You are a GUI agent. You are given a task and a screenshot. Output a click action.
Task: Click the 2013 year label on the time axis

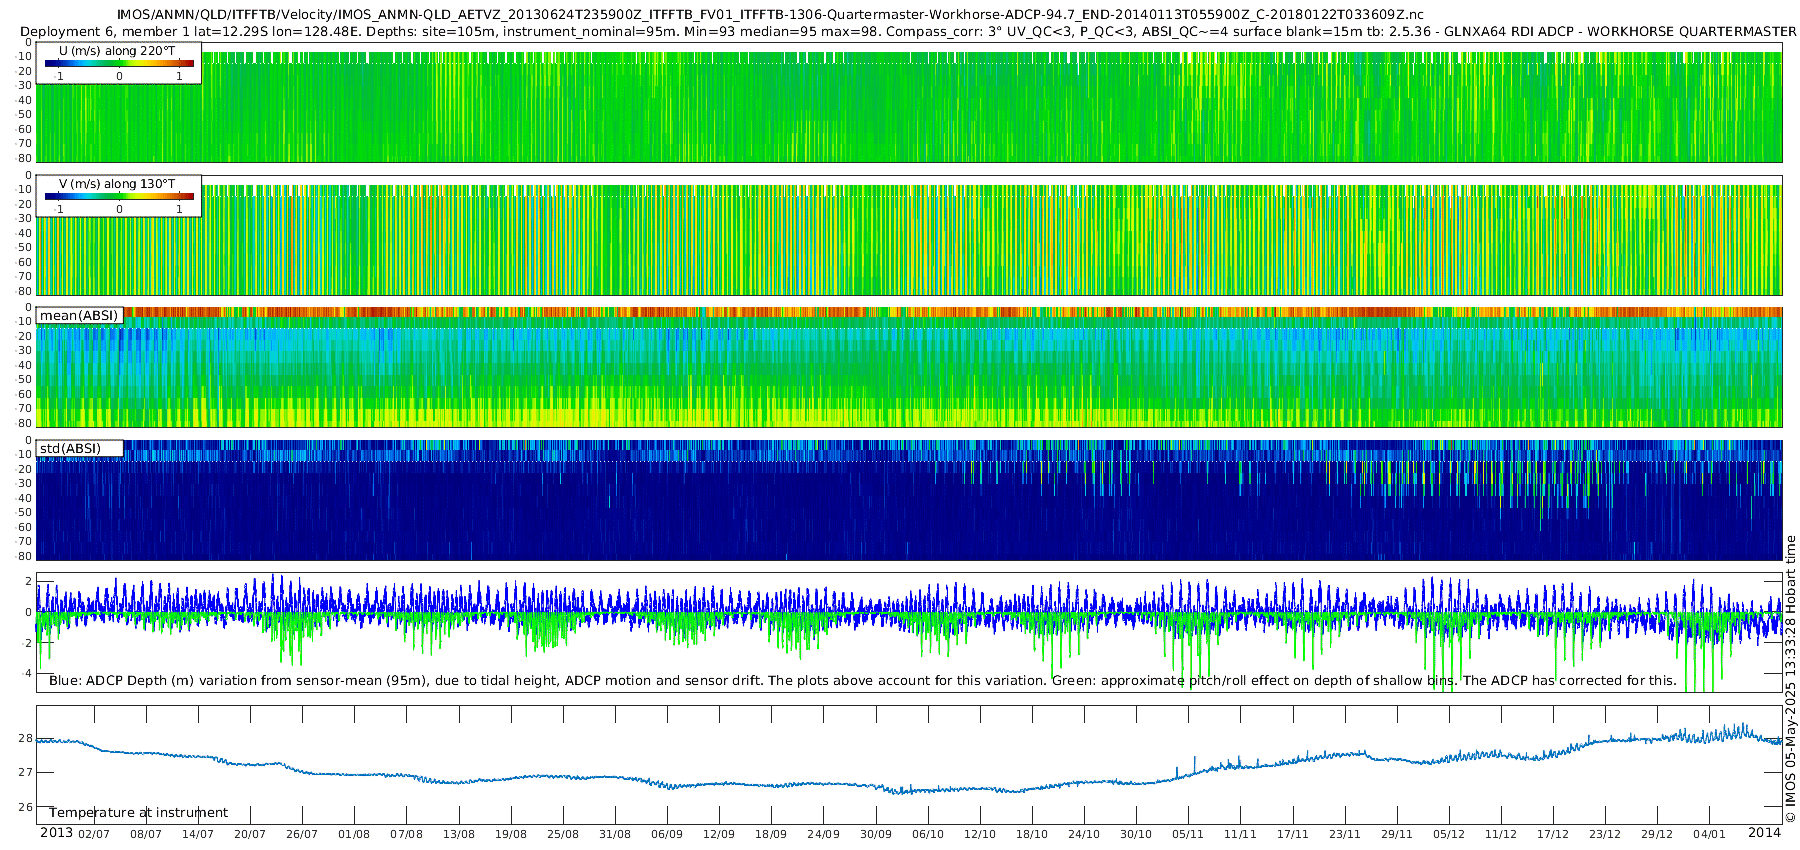(x=56, y=833)
